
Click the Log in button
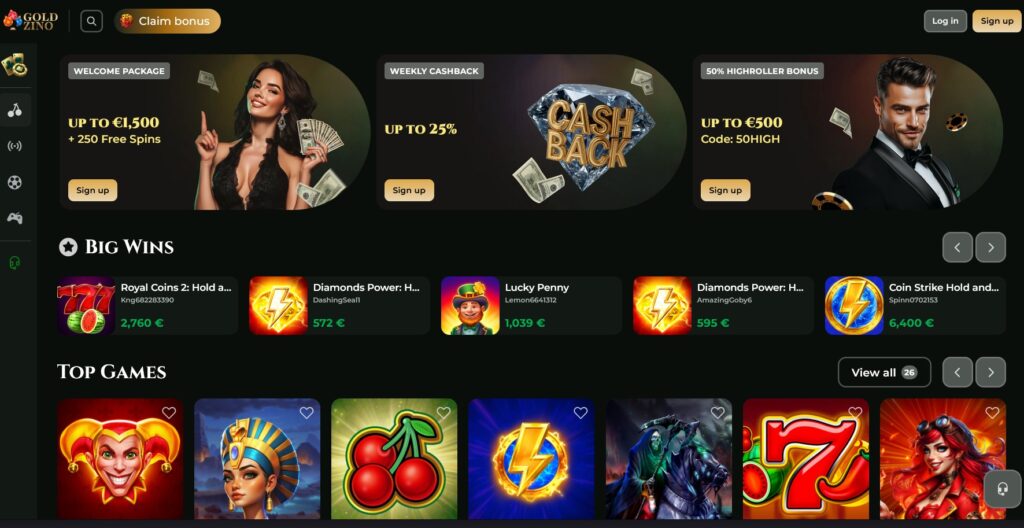[945, 21]
